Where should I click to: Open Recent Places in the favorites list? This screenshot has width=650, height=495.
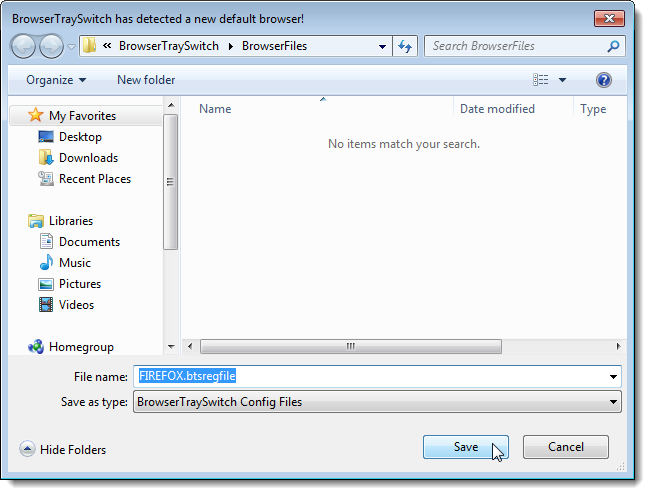click(x=95, y=179)
